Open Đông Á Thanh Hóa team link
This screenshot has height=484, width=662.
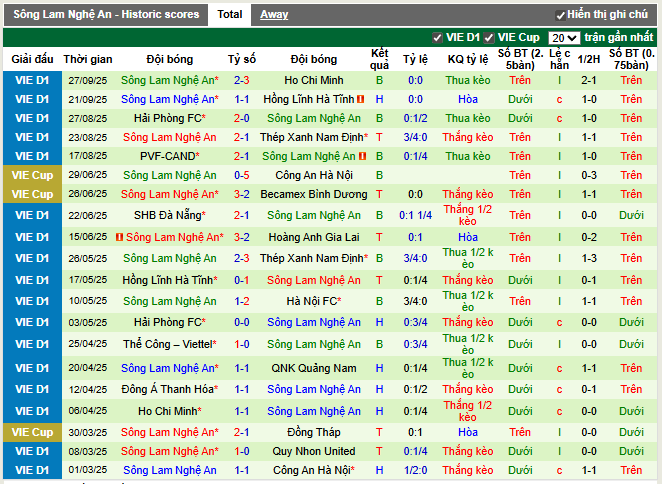coord(170,389)
